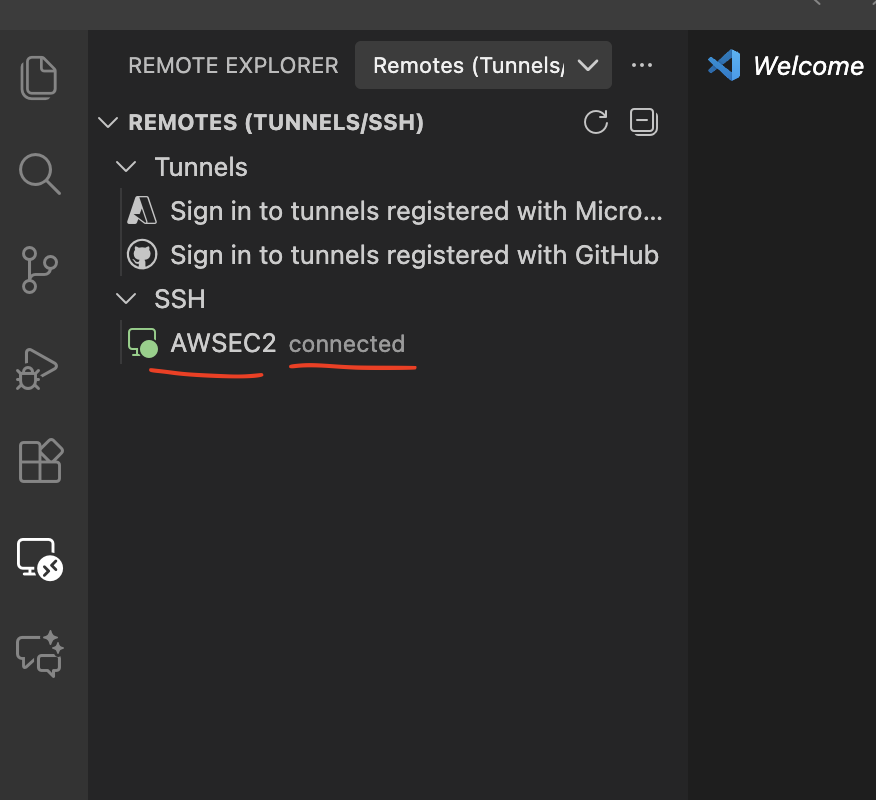
Task: Collapse all items in Remote Explorer
Action: [643, 121]
